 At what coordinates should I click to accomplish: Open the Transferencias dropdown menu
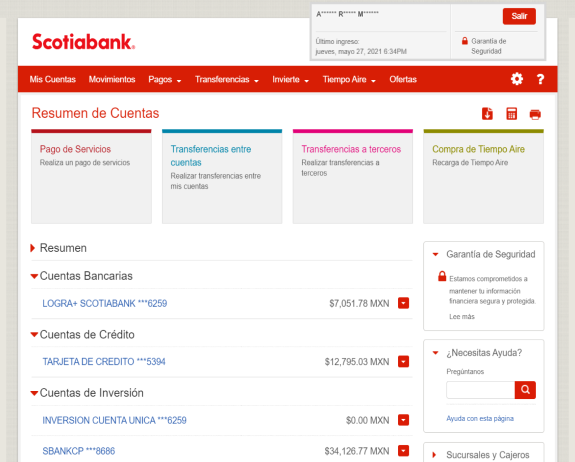coord(227,79)
